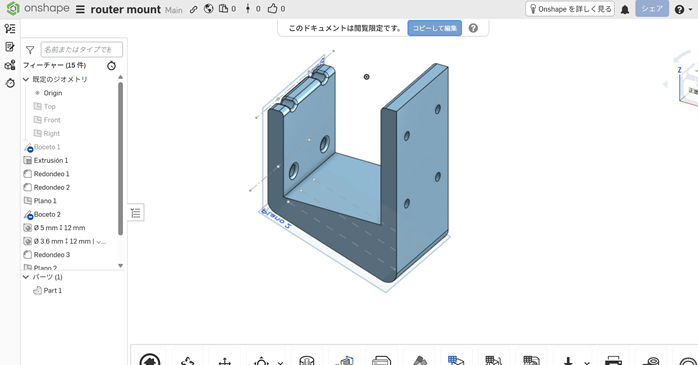
Task: Click the stopwatch icon beside the feature count
Action: point(111,66)
